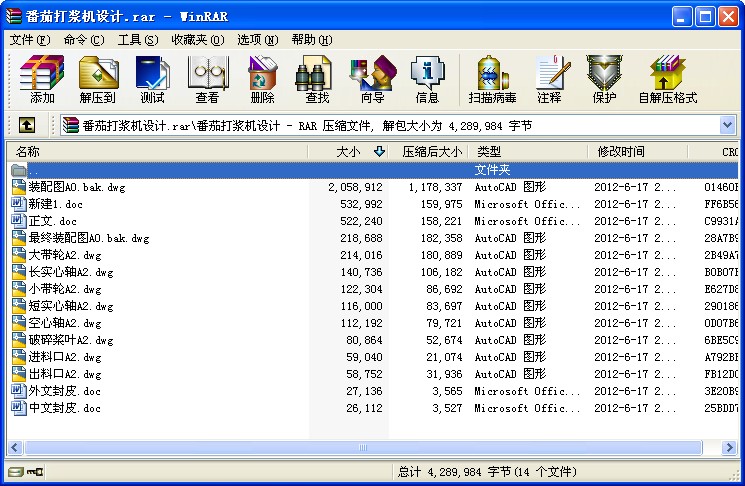This screenshot has width=745, height=486.
Task: Sort by 类型 column header
Action: (528, 152)
